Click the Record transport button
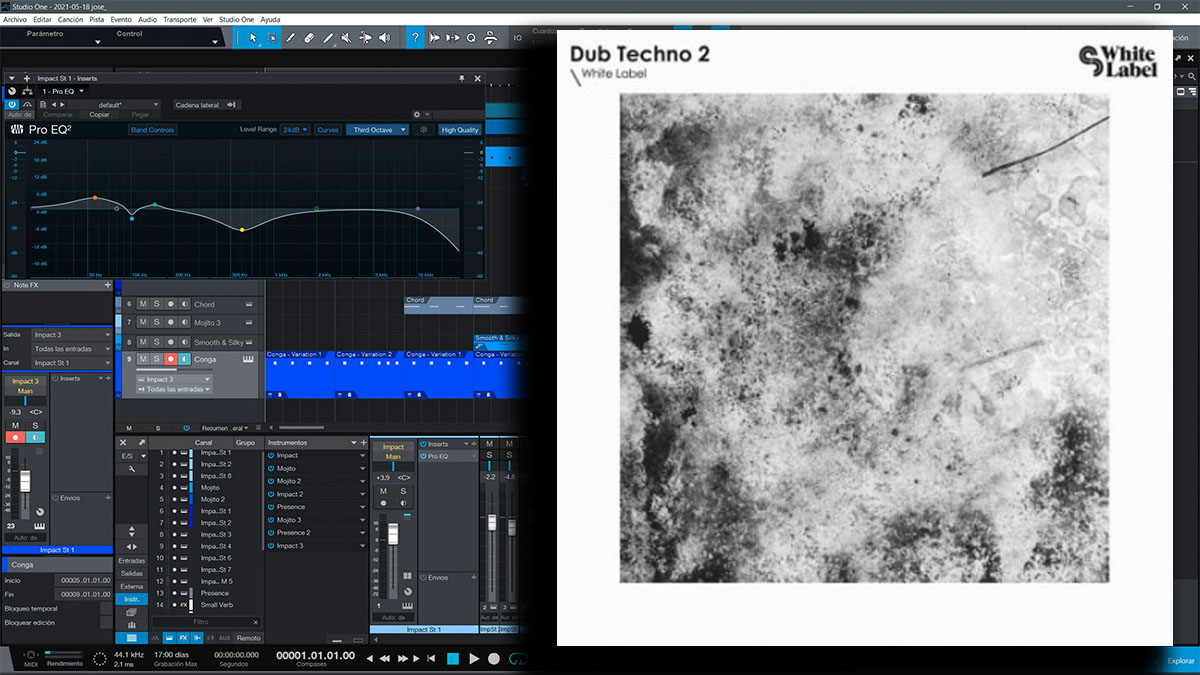This screenshot has width=1200, height=675. pos(494,659)
